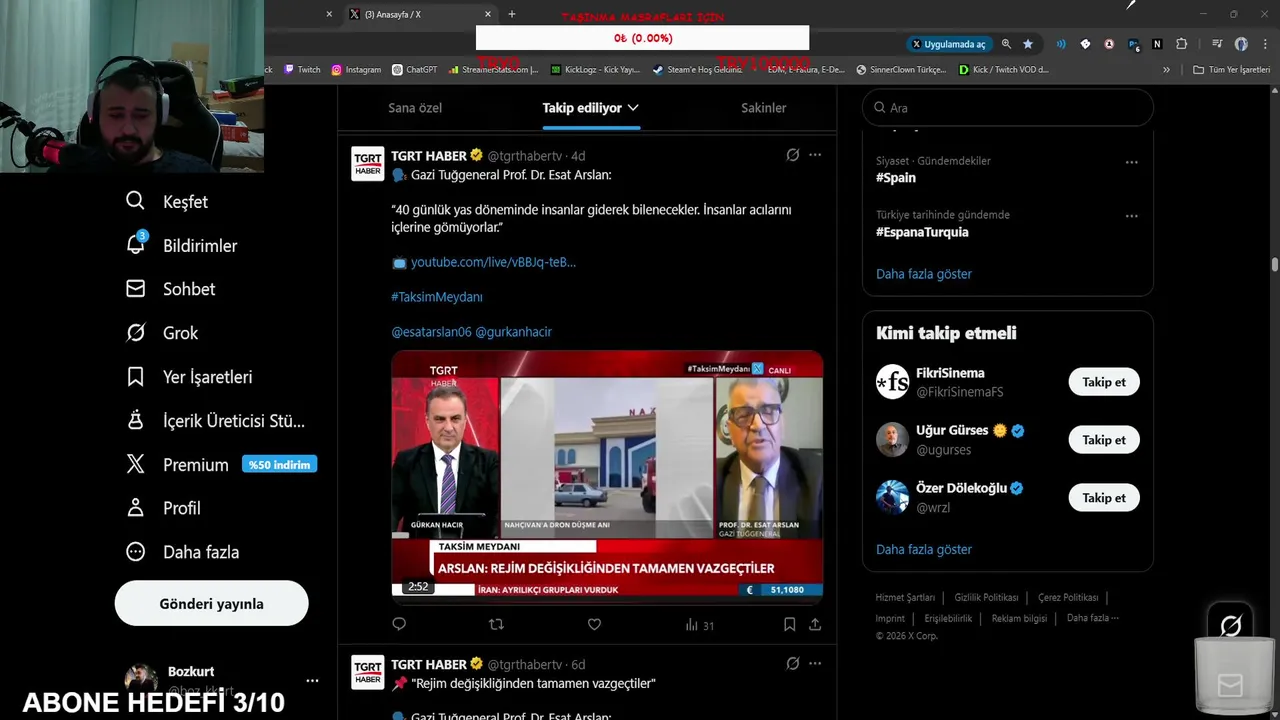Reply to the TGRT Haber post

[399, 624]
